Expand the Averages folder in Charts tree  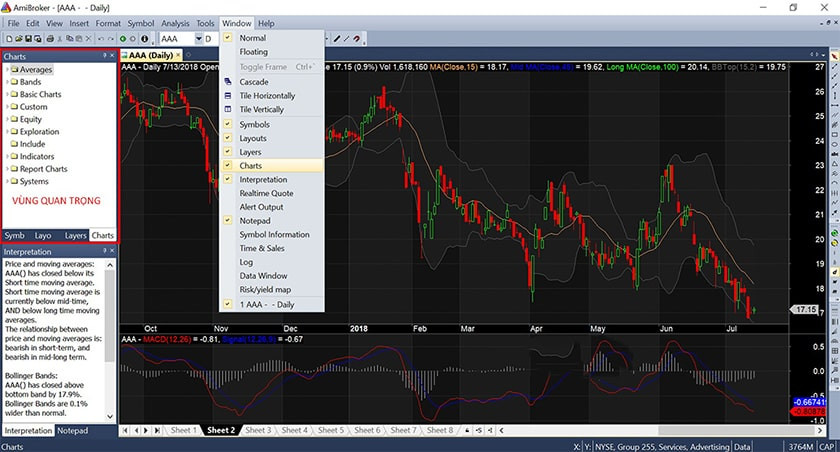pyautogui.click(x=7, y=69)
